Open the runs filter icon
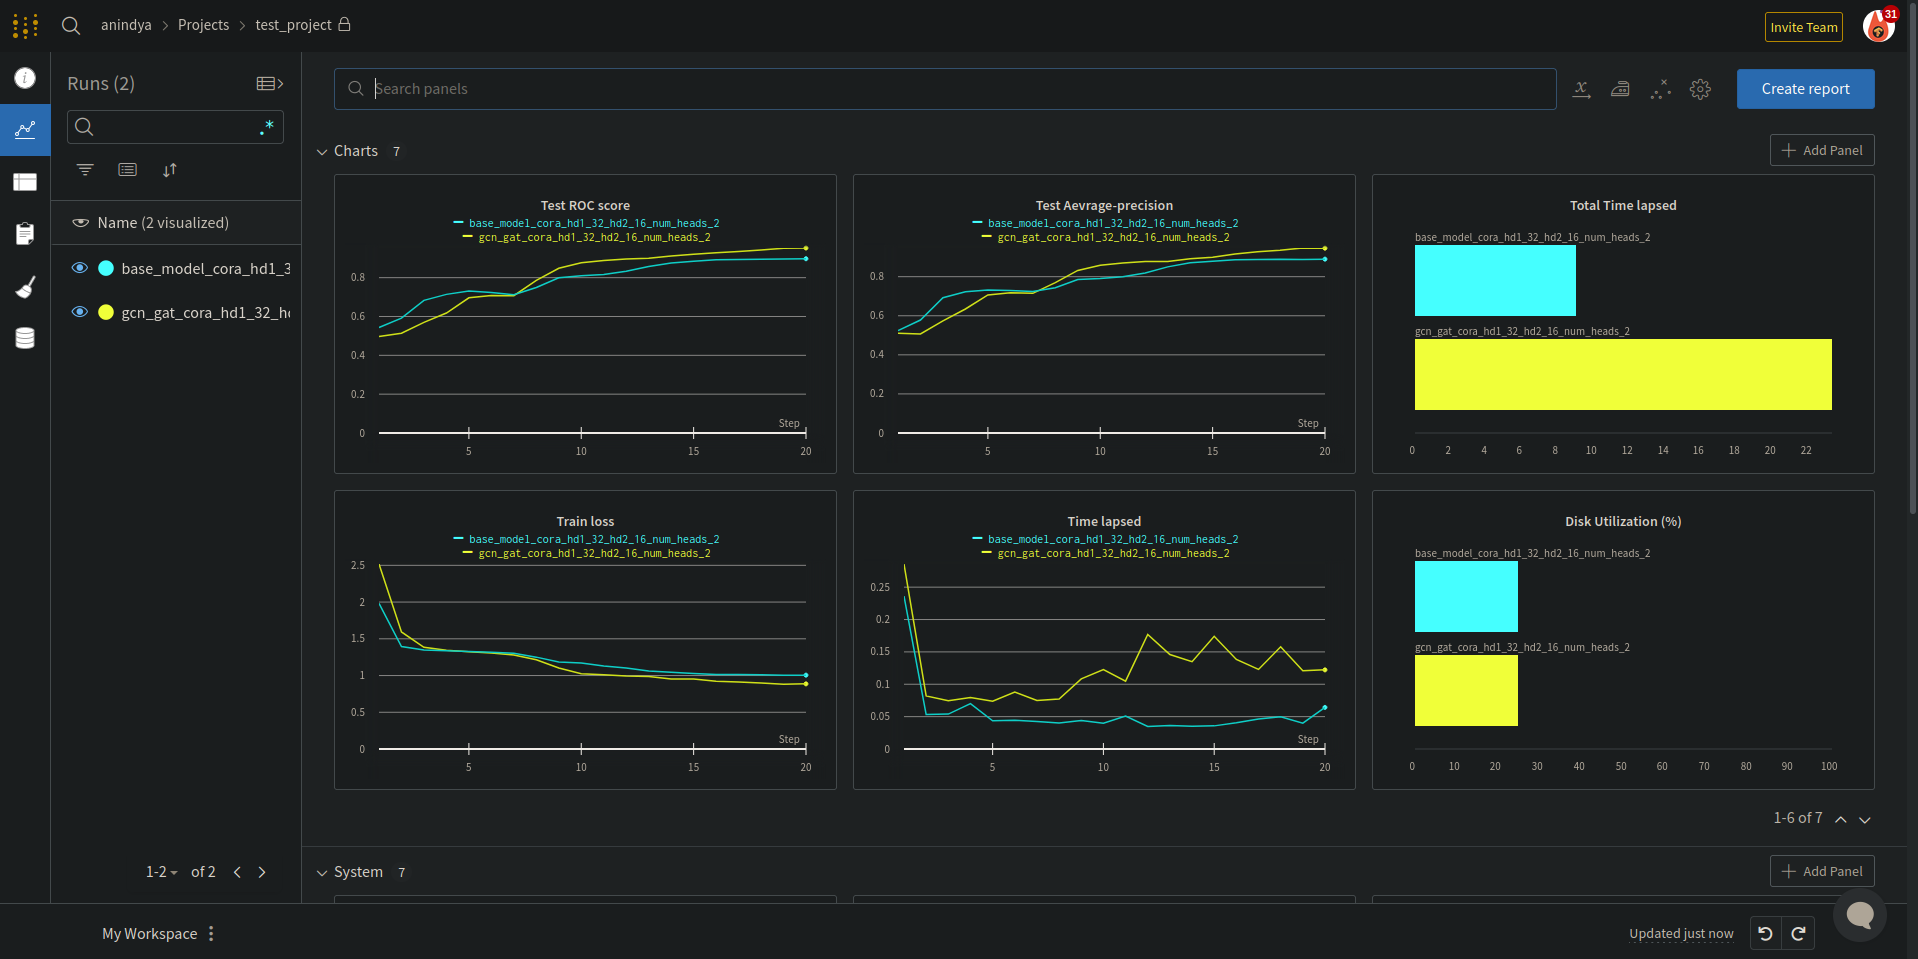This screenshot has width=1918, height=959. 85,170
